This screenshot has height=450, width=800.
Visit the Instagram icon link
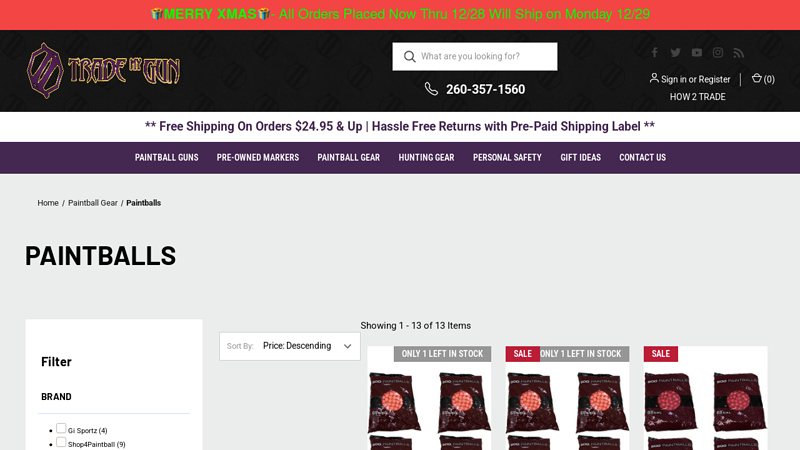click(x=718, y=53)
